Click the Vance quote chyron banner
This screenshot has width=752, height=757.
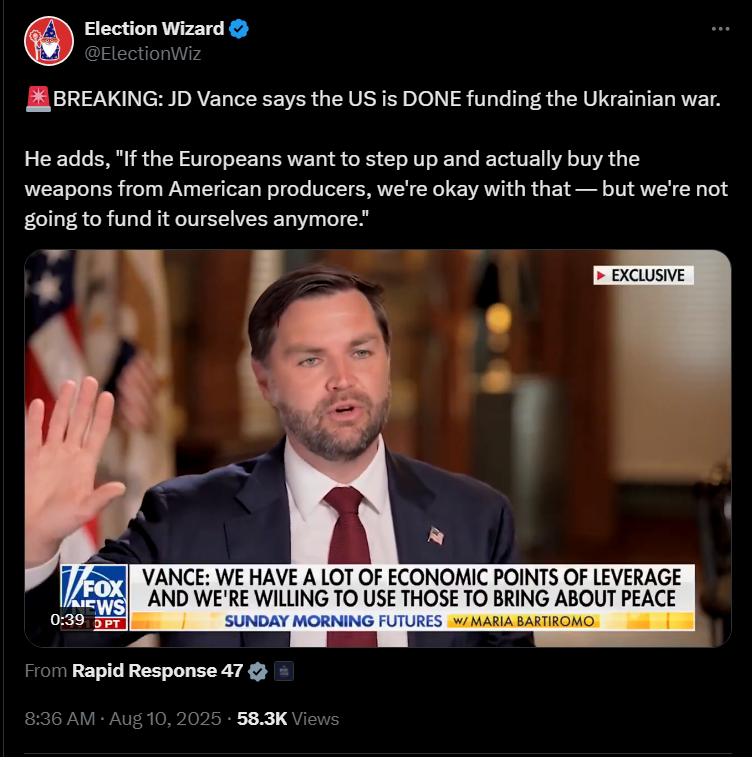[x=412, y=588]
